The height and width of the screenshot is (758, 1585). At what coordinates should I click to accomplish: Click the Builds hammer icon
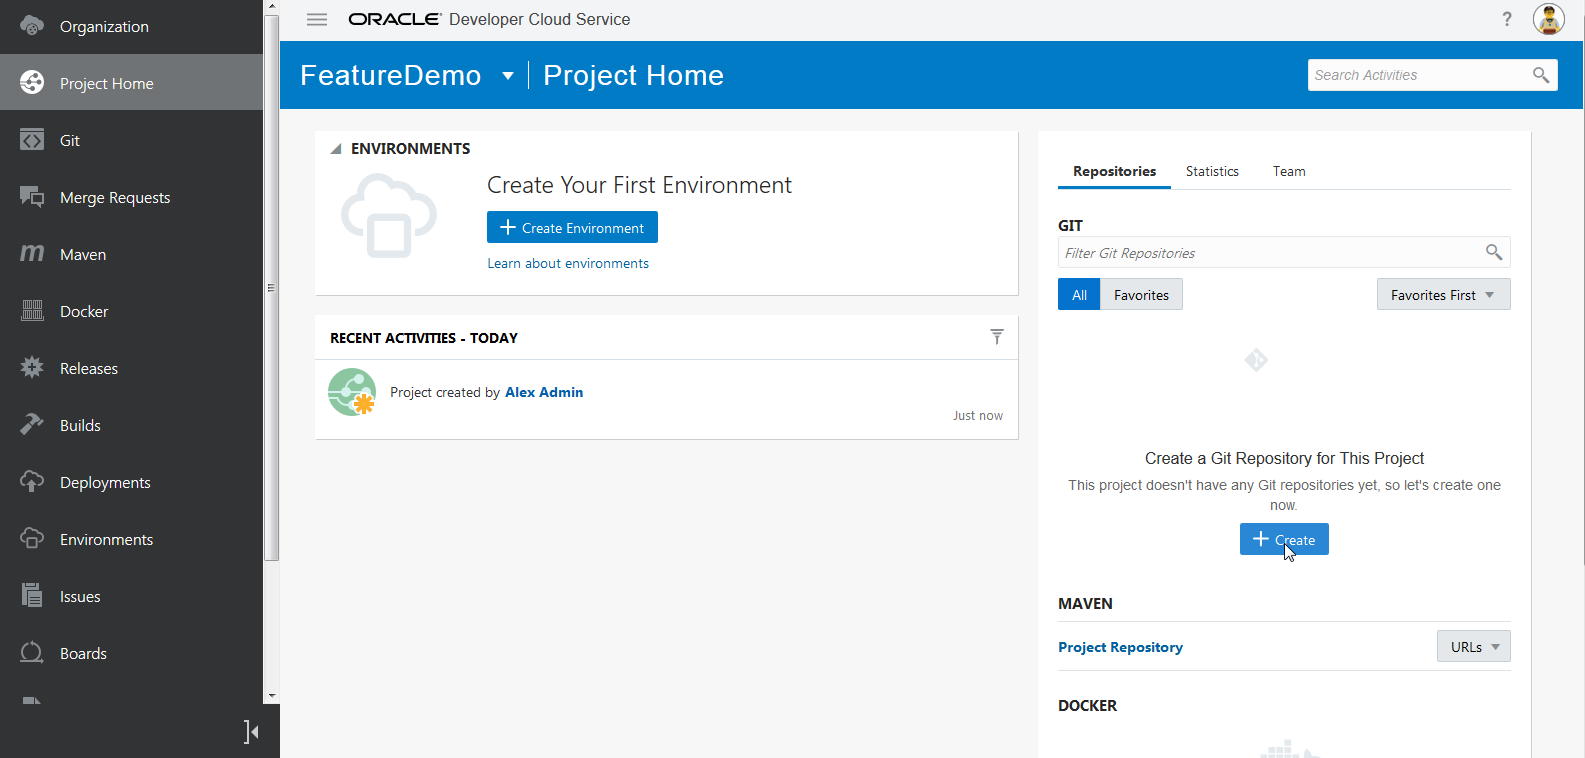[x=32, y=425]
